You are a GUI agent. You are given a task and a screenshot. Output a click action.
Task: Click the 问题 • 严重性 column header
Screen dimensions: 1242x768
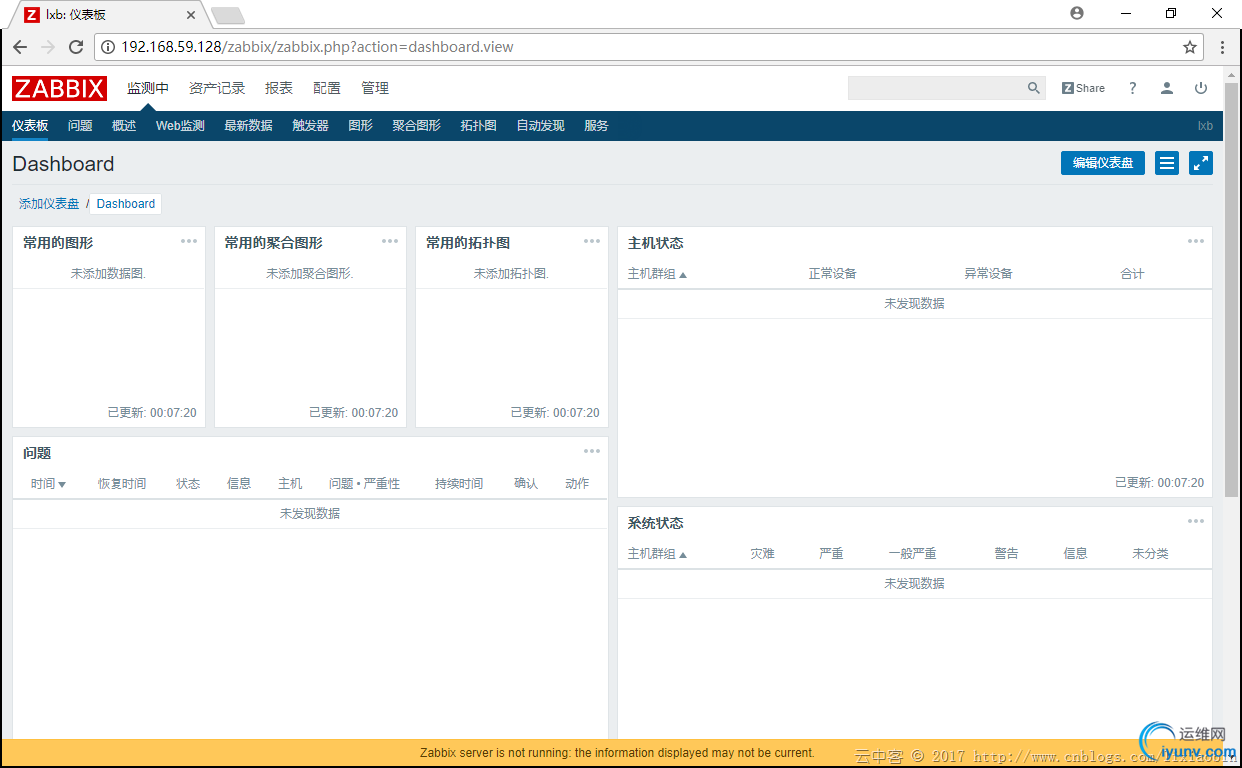(x=364, y=484)
